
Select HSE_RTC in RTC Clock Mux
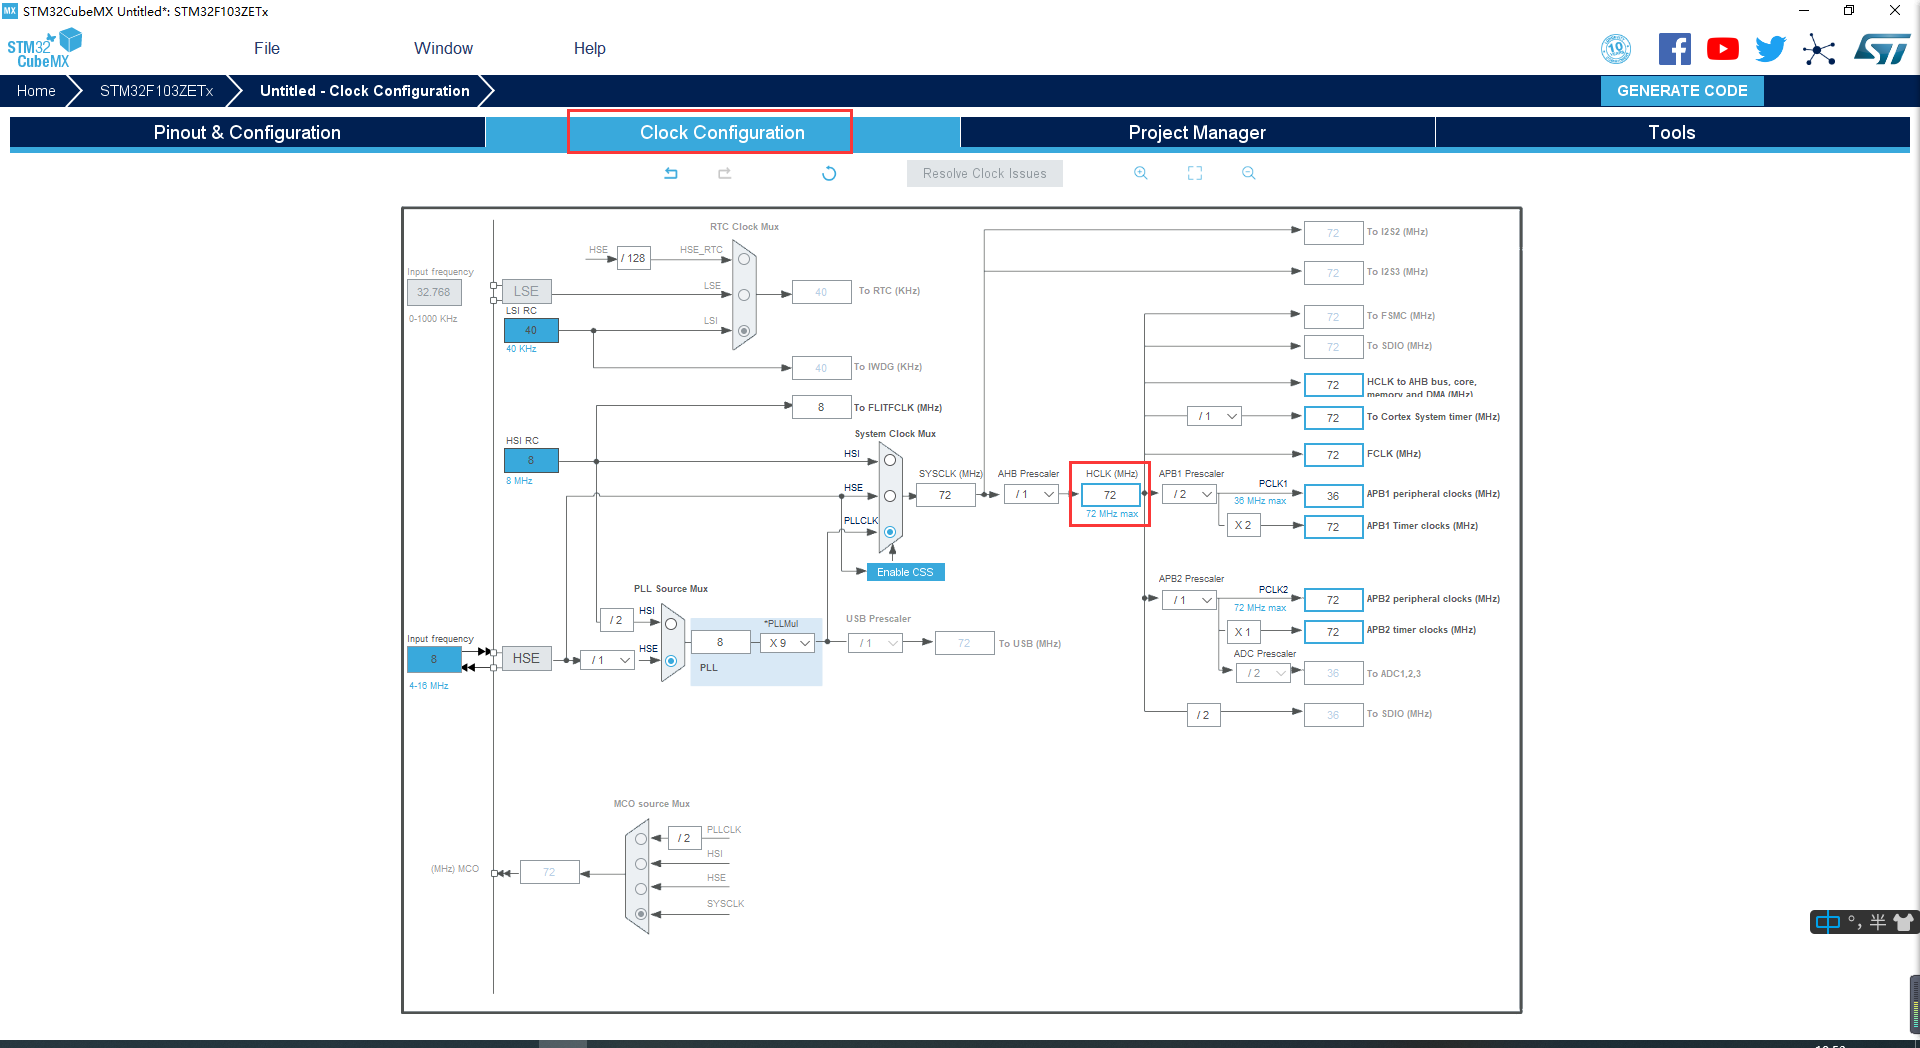pos(744,259)
